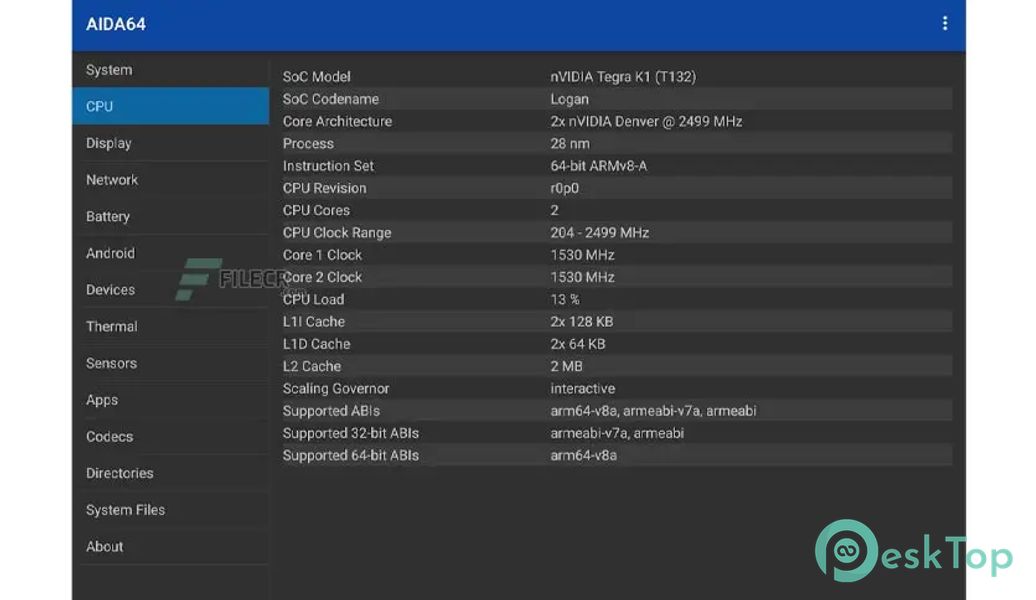Click the AIDA64 app title
Image resolution: width=1036 pixels, height=600 pixels.
point(116,24)
